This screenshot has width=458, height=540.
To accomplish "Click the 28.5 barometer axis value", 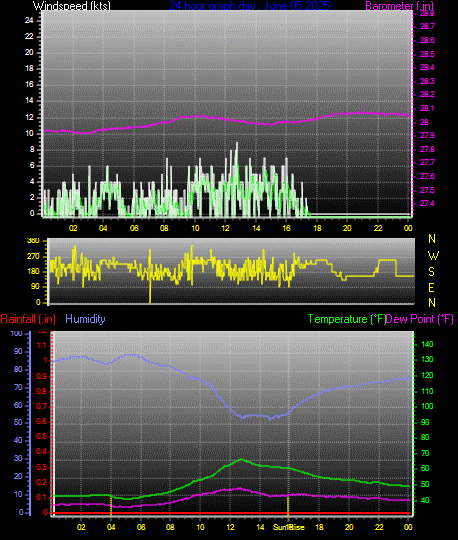I will 427,54.
